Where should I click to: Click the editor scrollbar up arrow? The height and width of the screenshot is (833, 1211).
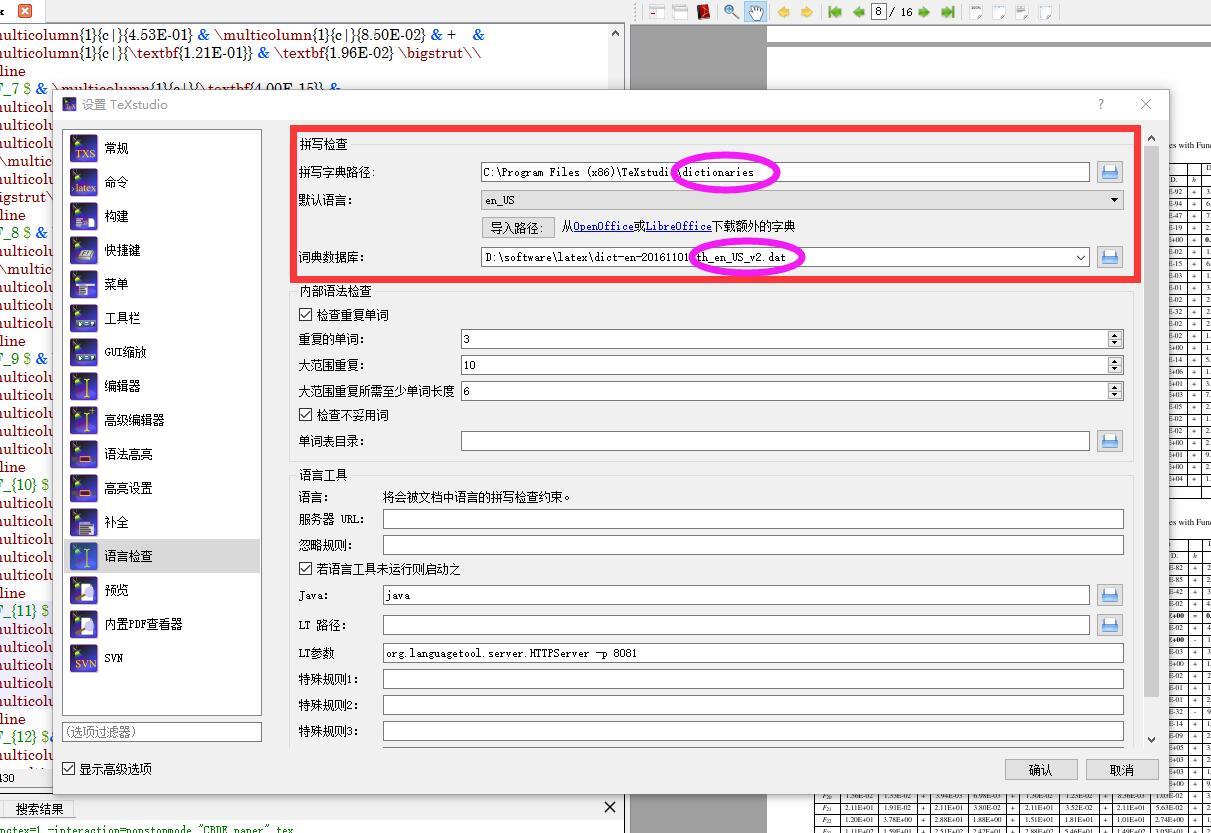pos(616,34)
